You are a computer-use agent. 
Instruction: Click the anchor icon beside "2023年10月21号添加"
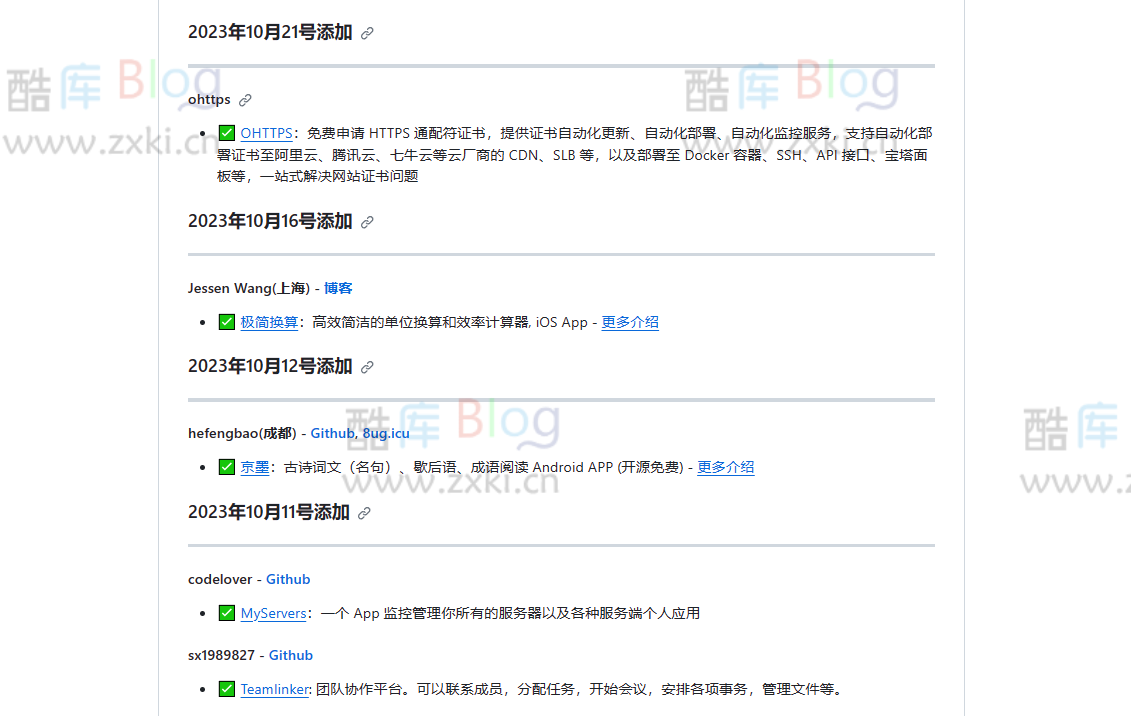click(368, 33)
